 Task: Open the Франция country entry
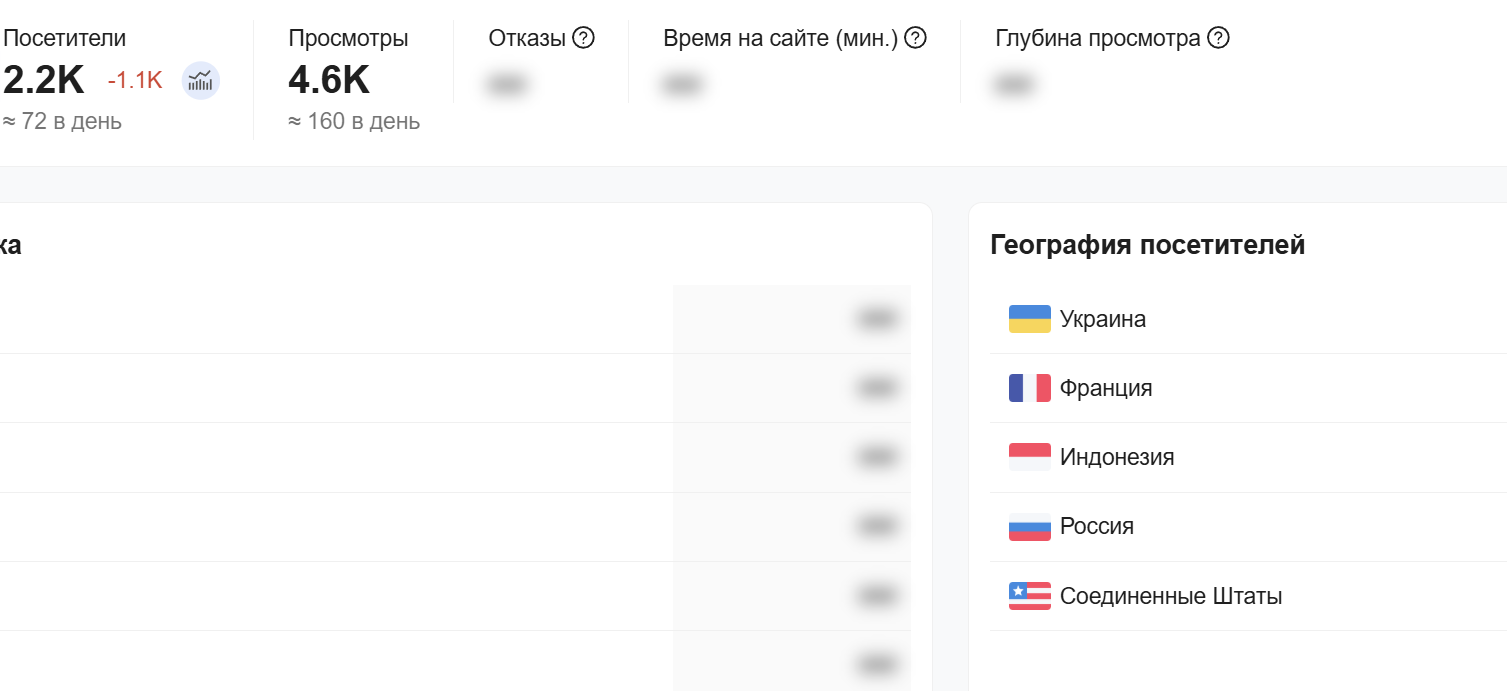click(x=1107, y=387)
